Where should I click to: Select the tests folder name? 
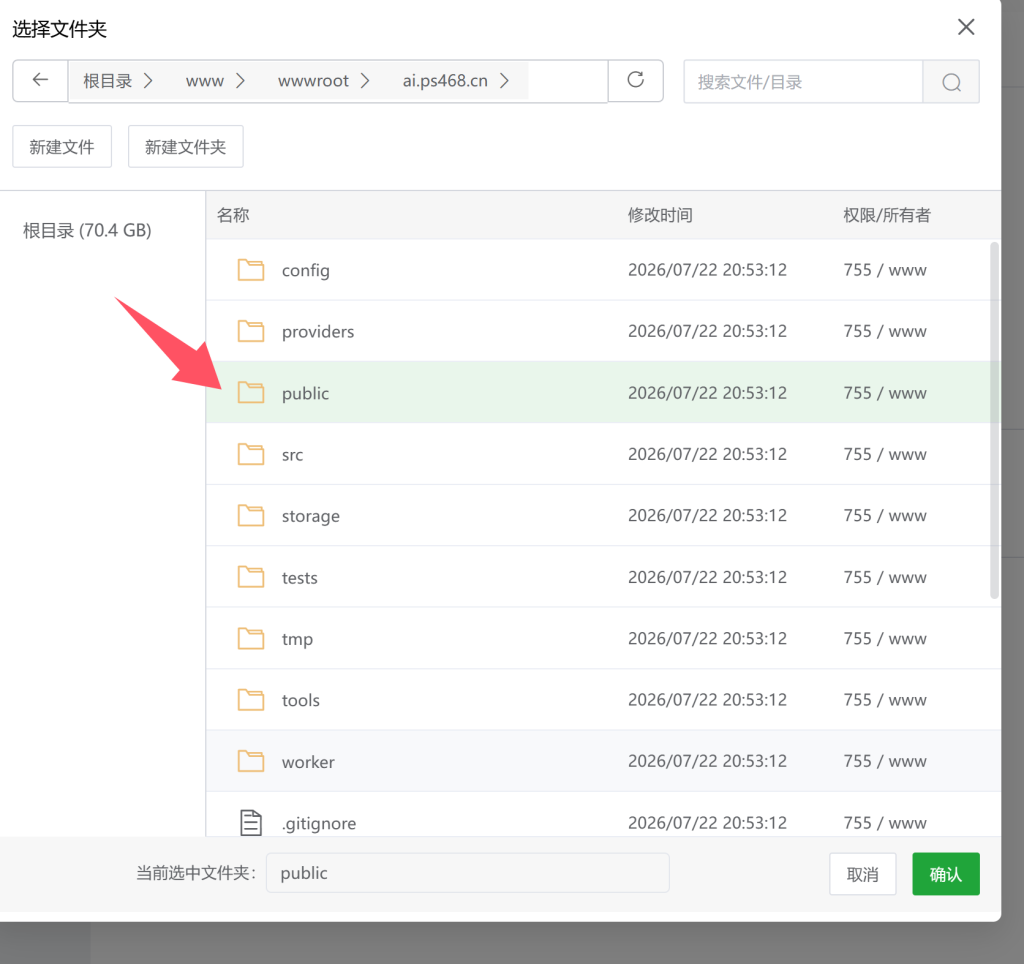coord(300,577)
